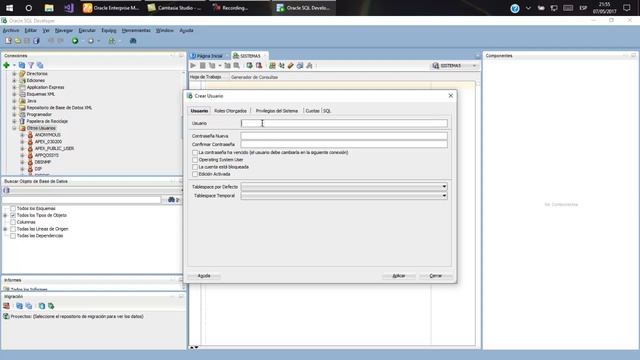
Task: Open the Tablespace Temporal dropdown
Action: (344, 196)
